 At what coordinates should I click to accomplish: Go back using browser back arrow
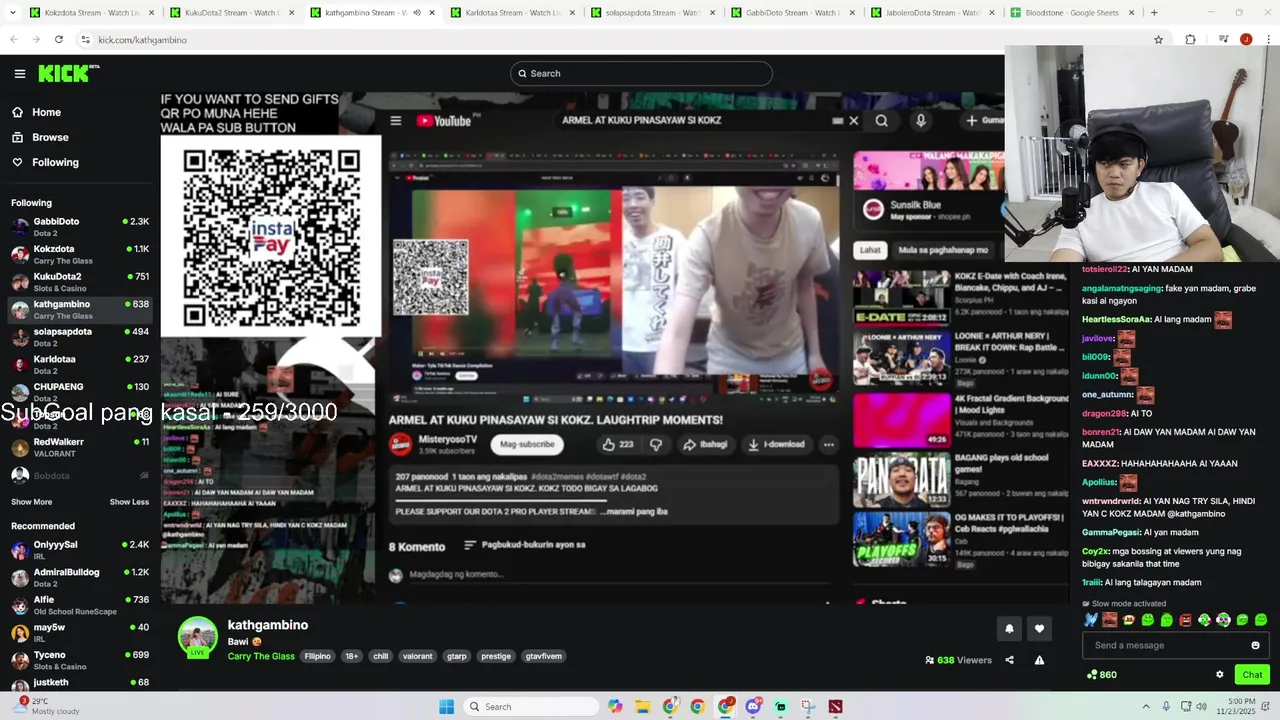pyautogui.click(x=14, y=39)
